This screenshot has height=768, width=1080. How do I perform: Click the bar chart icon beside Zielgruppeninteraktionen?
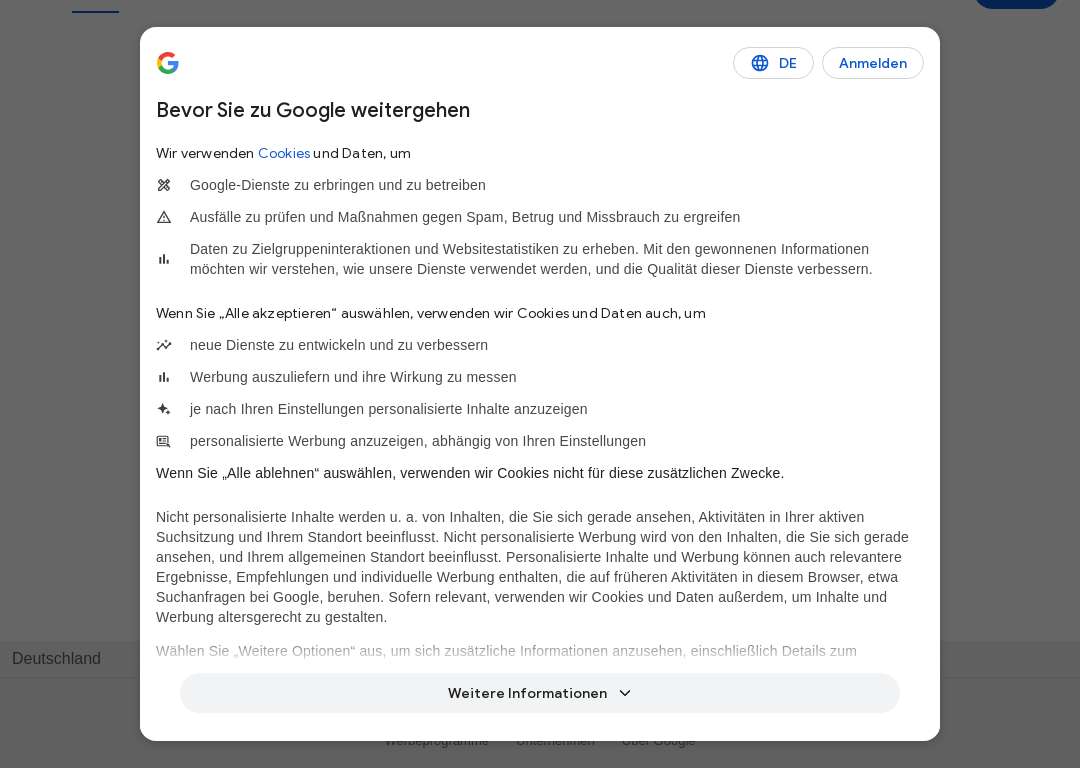(164, 259)
